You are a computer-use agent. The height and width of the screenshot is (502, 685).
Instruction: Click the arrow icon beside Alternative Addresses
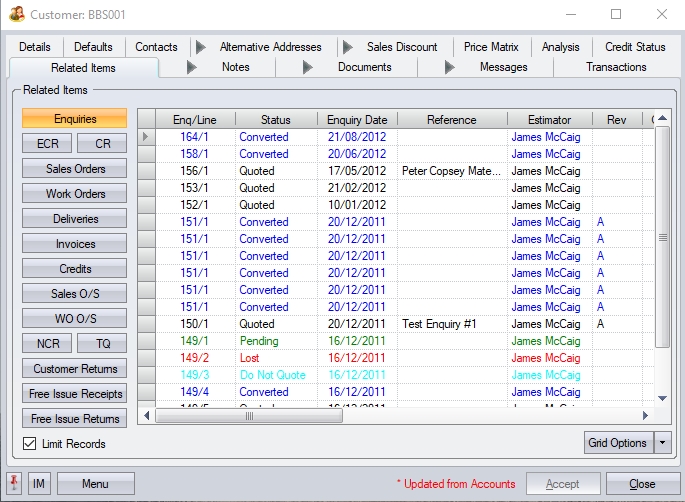(200, 47)
